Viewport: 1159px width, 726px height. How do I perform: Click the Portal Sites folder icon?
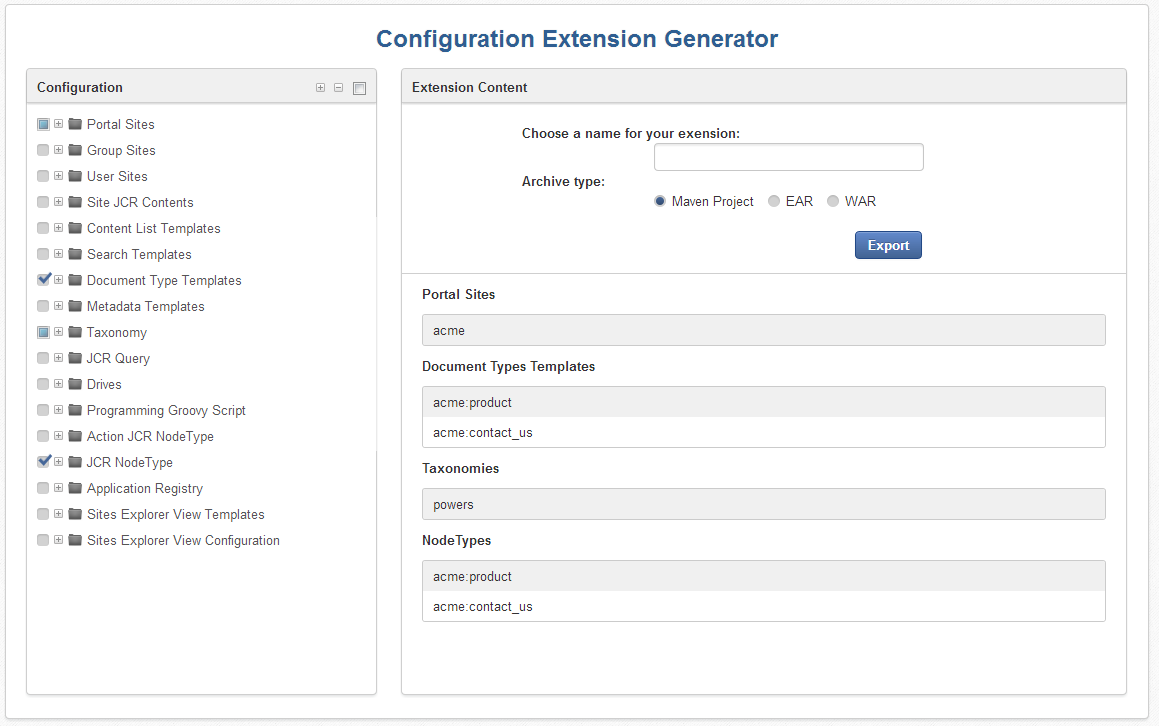point(75,124)
